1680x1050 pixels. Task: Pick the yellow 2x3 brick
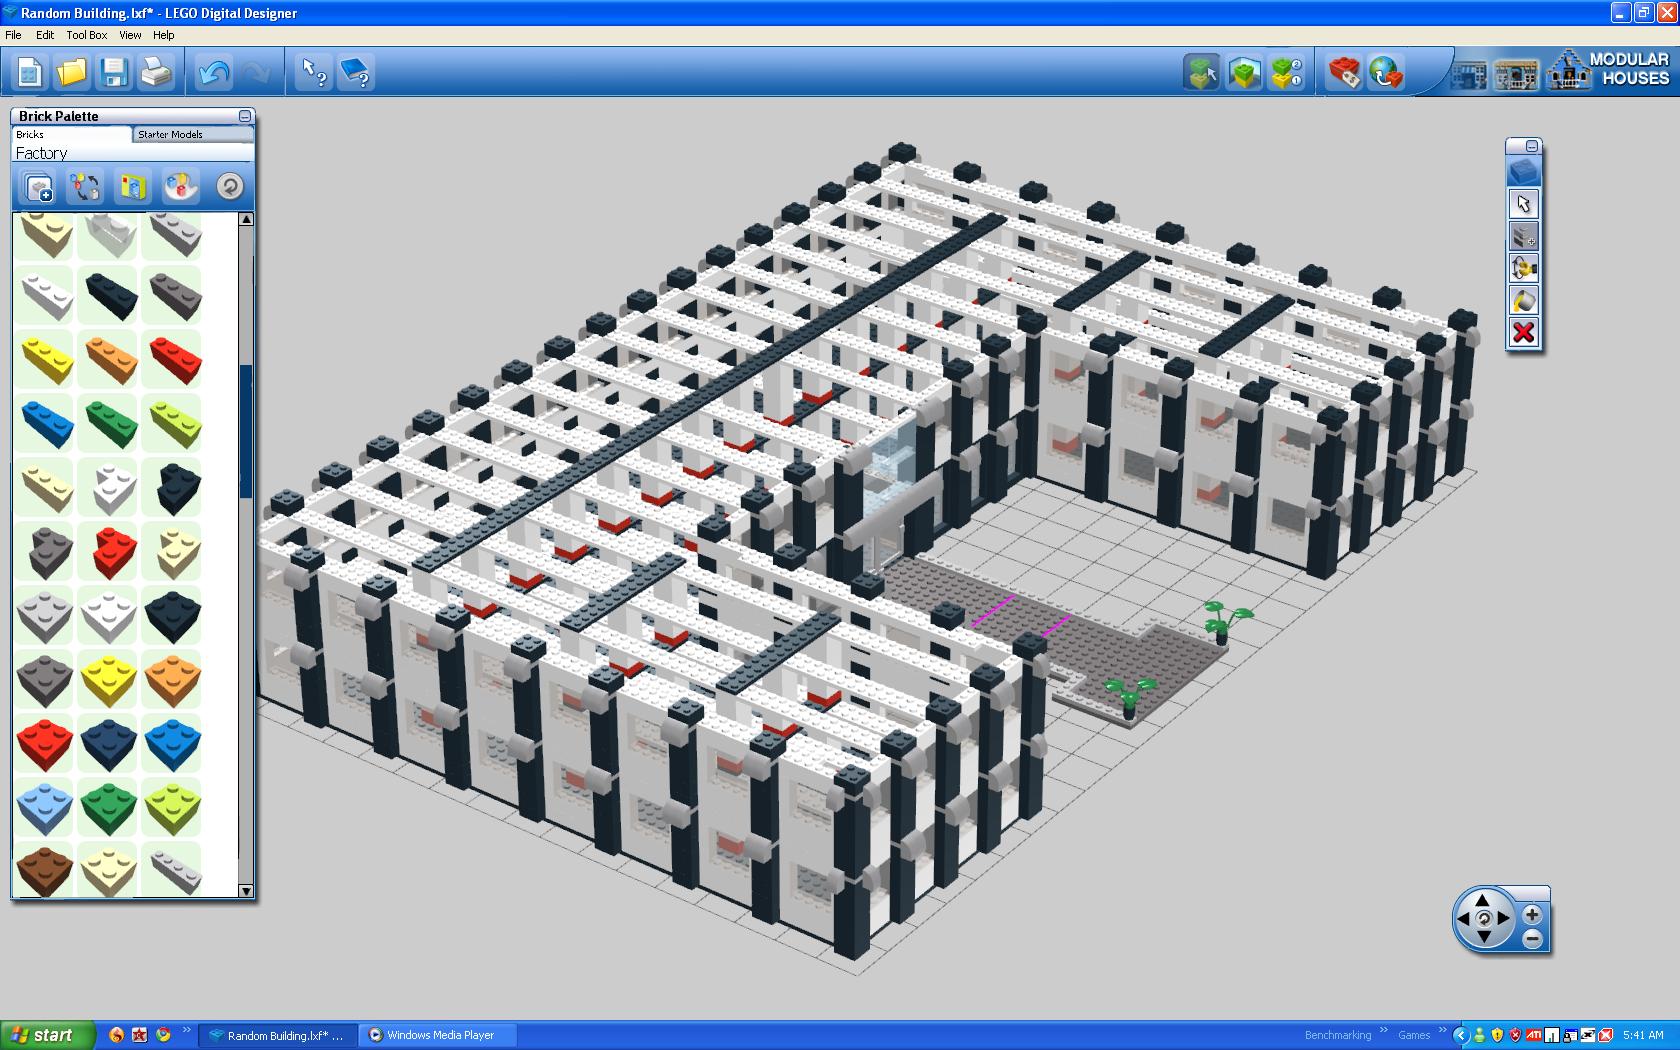click(x=45, y=358)
